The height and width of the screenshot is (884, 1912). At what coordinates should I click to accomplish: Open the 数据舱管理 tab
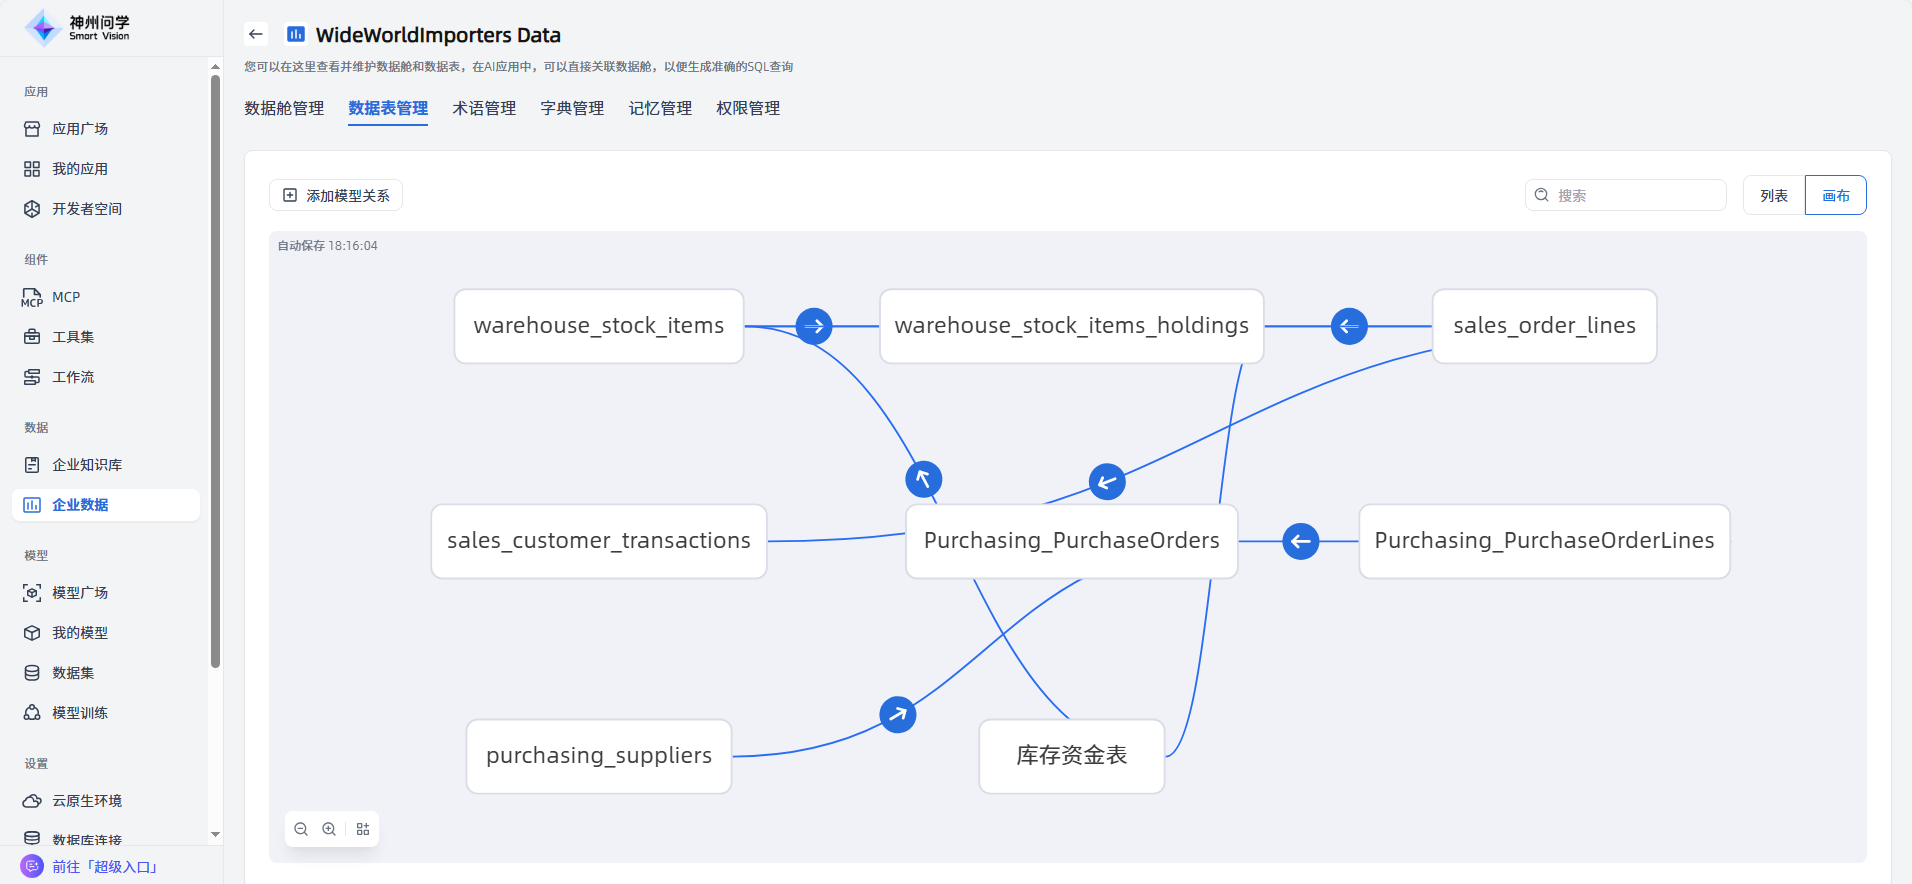tap(284, 108)
